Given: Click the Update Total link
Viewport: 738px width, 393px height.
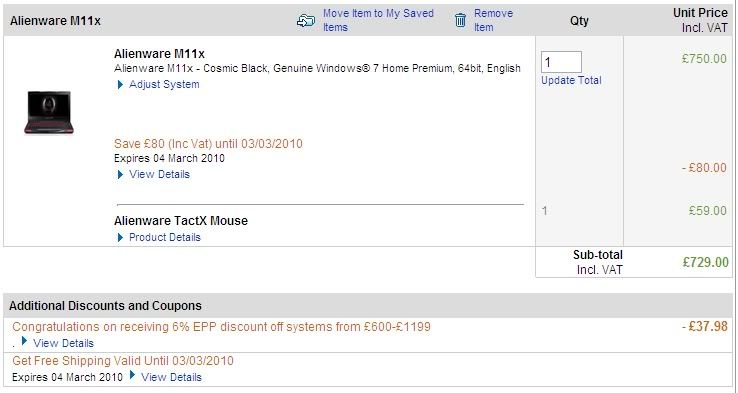Looking at the screenshot, I should 571,80.
